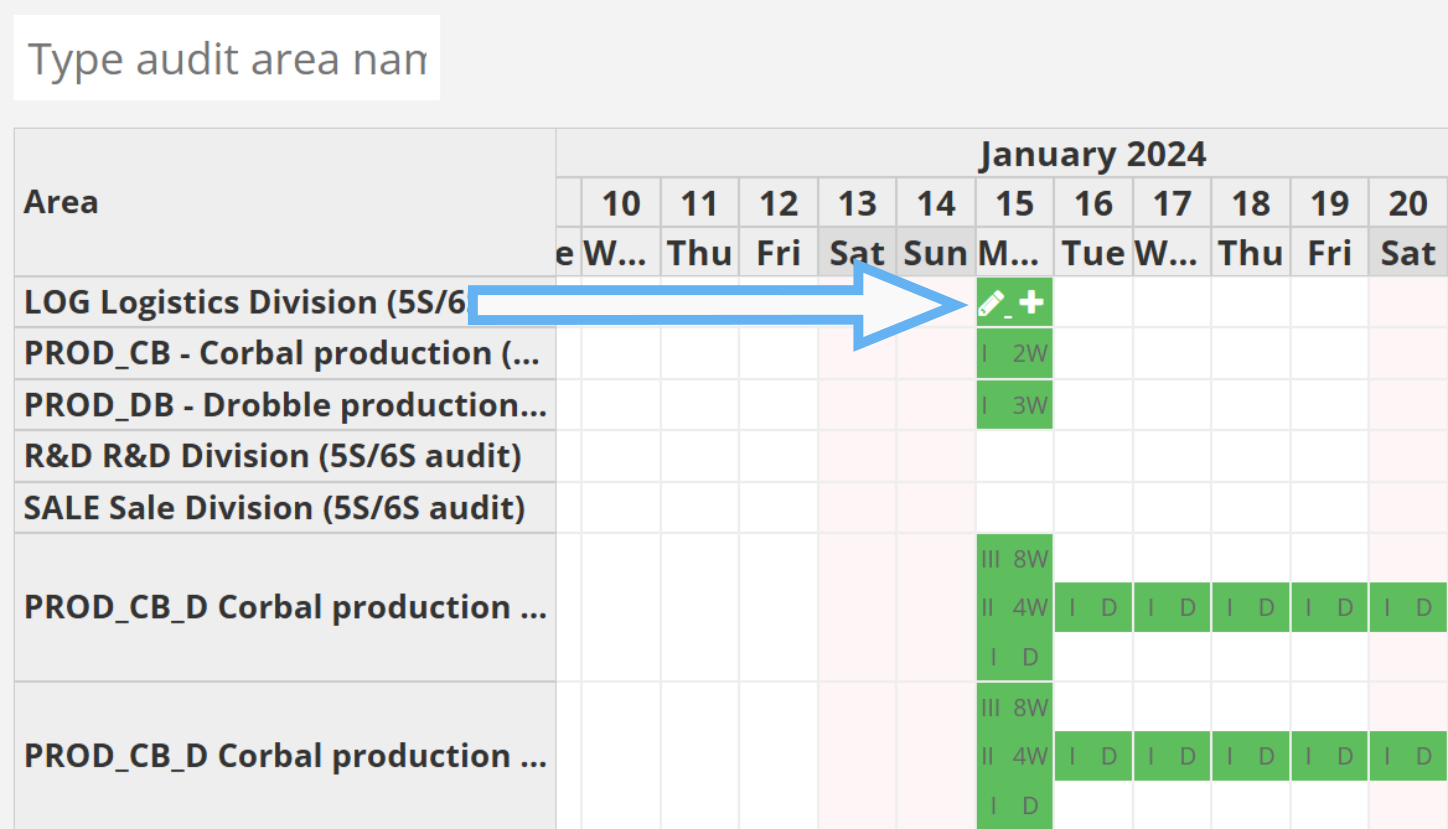Open the 2W audit cell for PROD_CB

coord(1014,354)
